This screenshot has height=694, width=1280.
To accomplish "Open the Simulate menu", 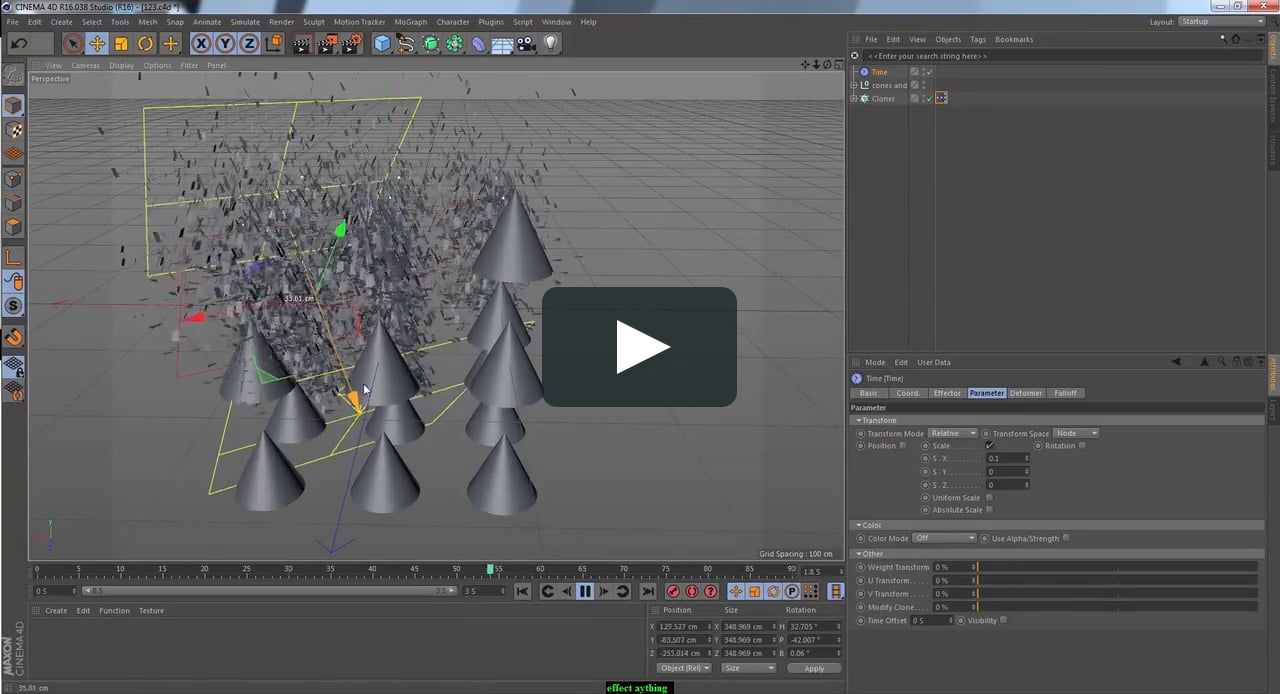I will click(x=245, y=22).
